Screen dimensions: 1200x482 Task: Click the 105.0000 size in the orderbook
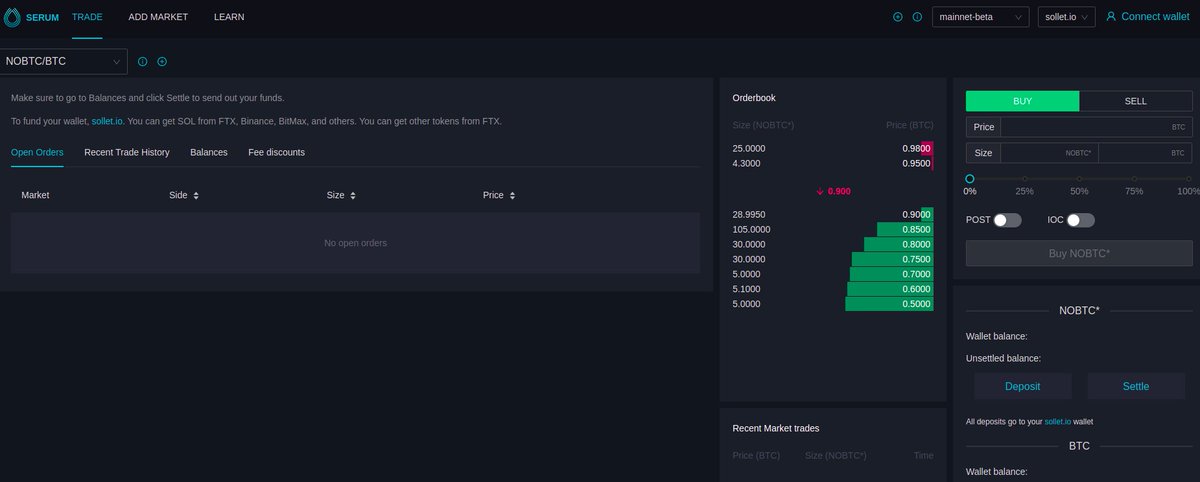pyautogui.click(x=751, y=229)
